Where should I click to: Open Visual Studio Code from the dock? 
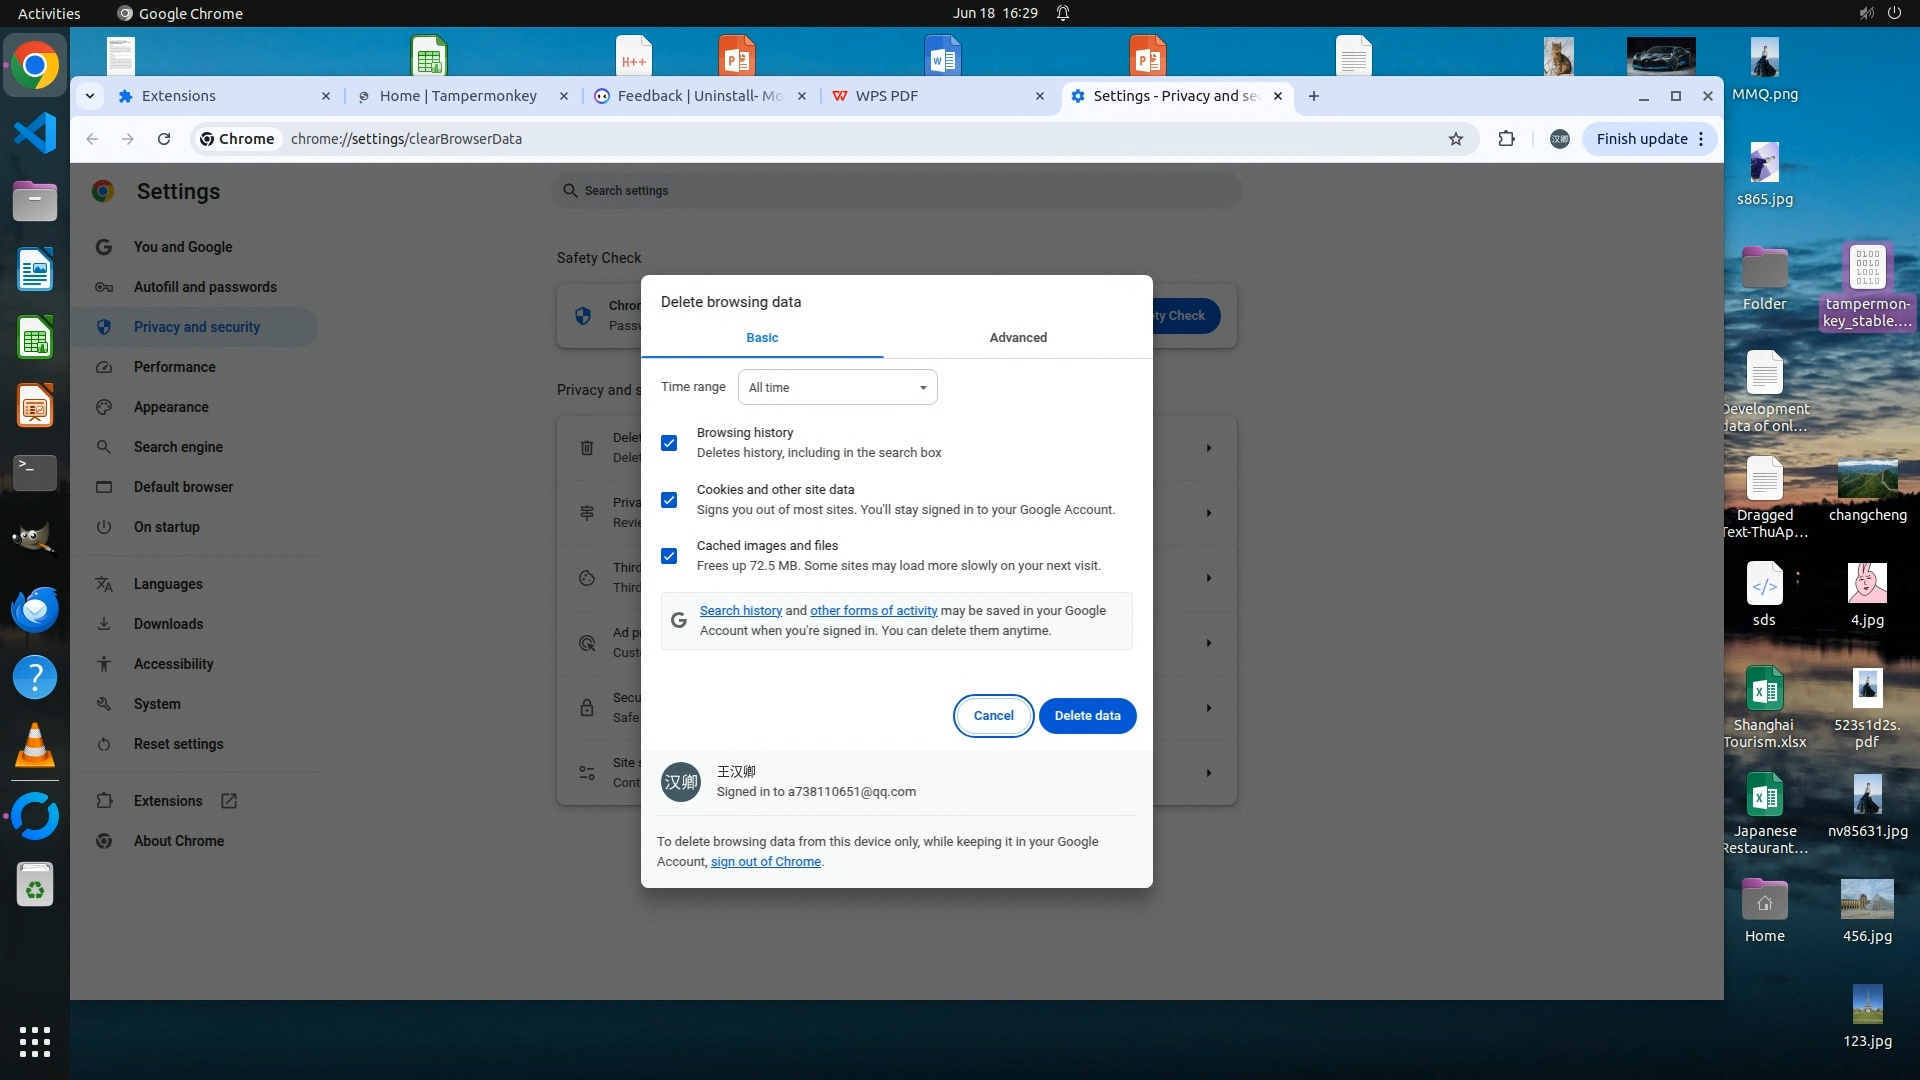coord(35,133)
